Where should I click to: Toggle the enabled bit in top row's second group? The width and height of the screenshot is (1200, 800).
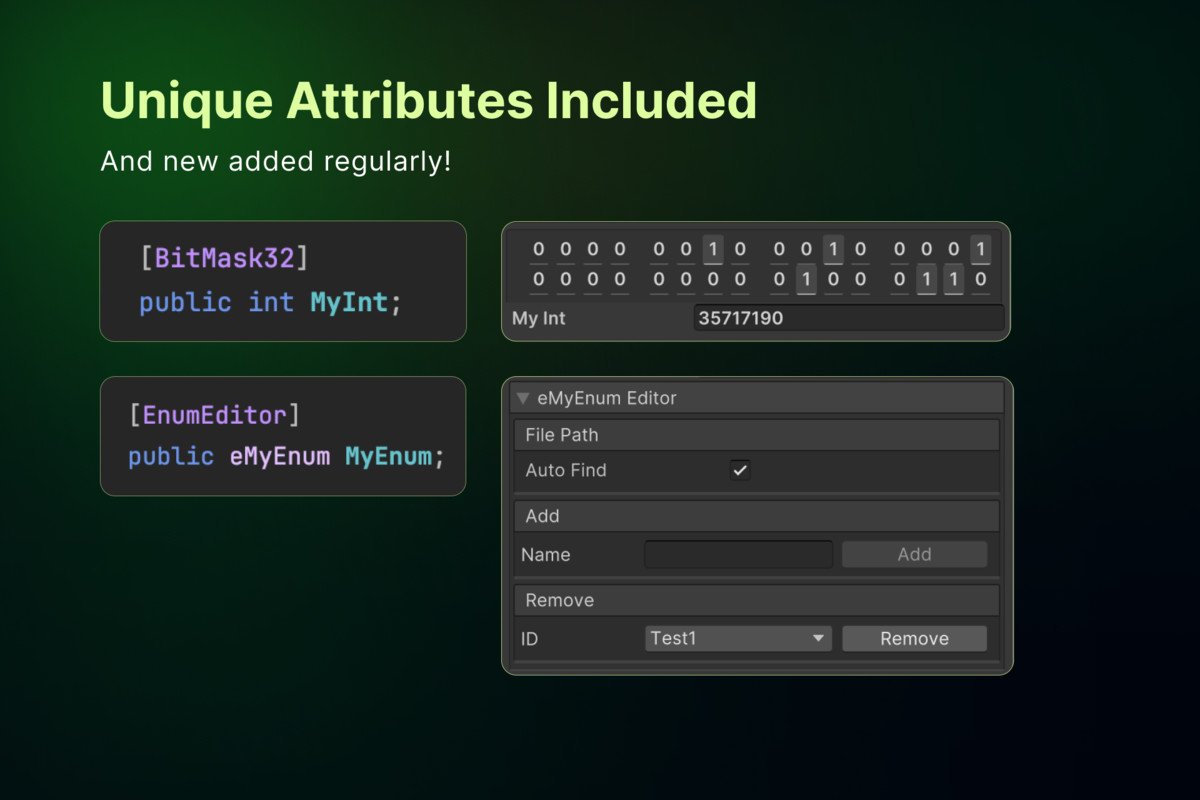[x=713, y=250]
